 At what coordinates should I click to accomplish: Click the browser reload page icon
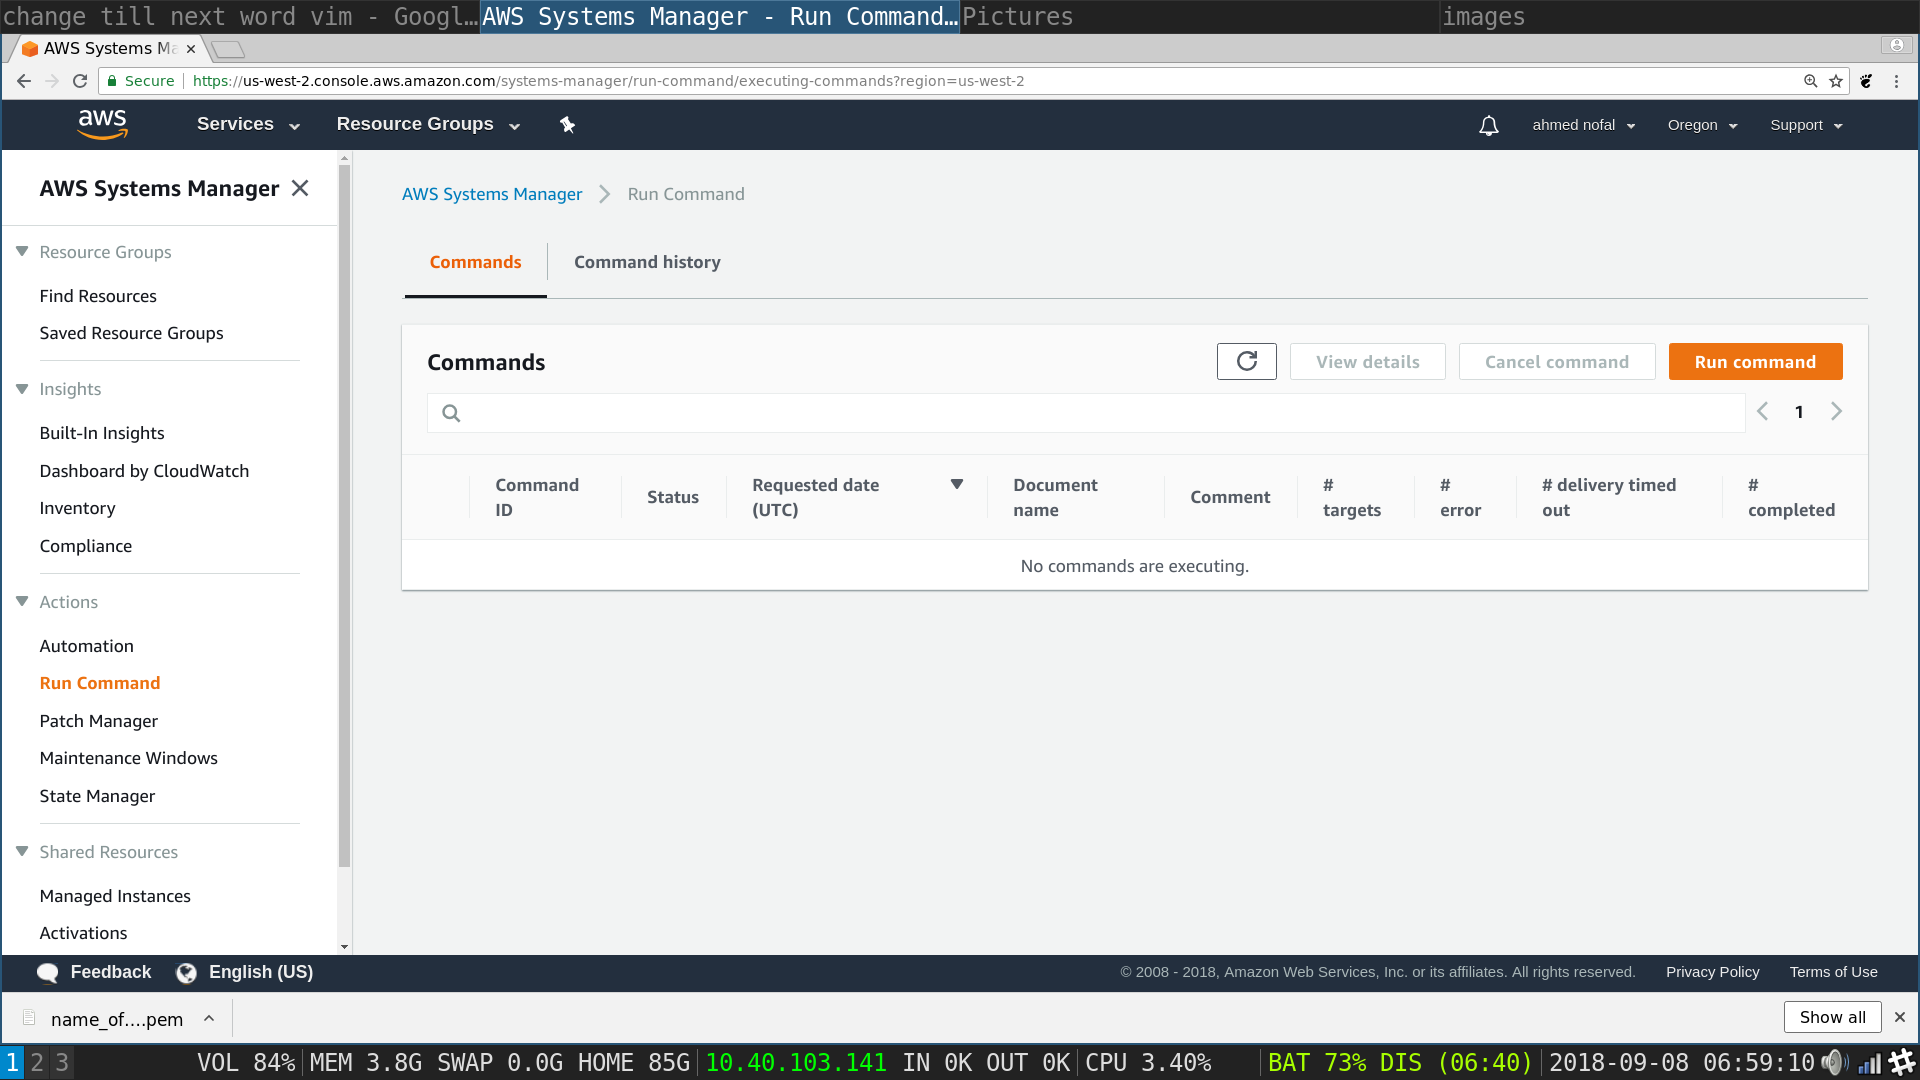[80, 81]
